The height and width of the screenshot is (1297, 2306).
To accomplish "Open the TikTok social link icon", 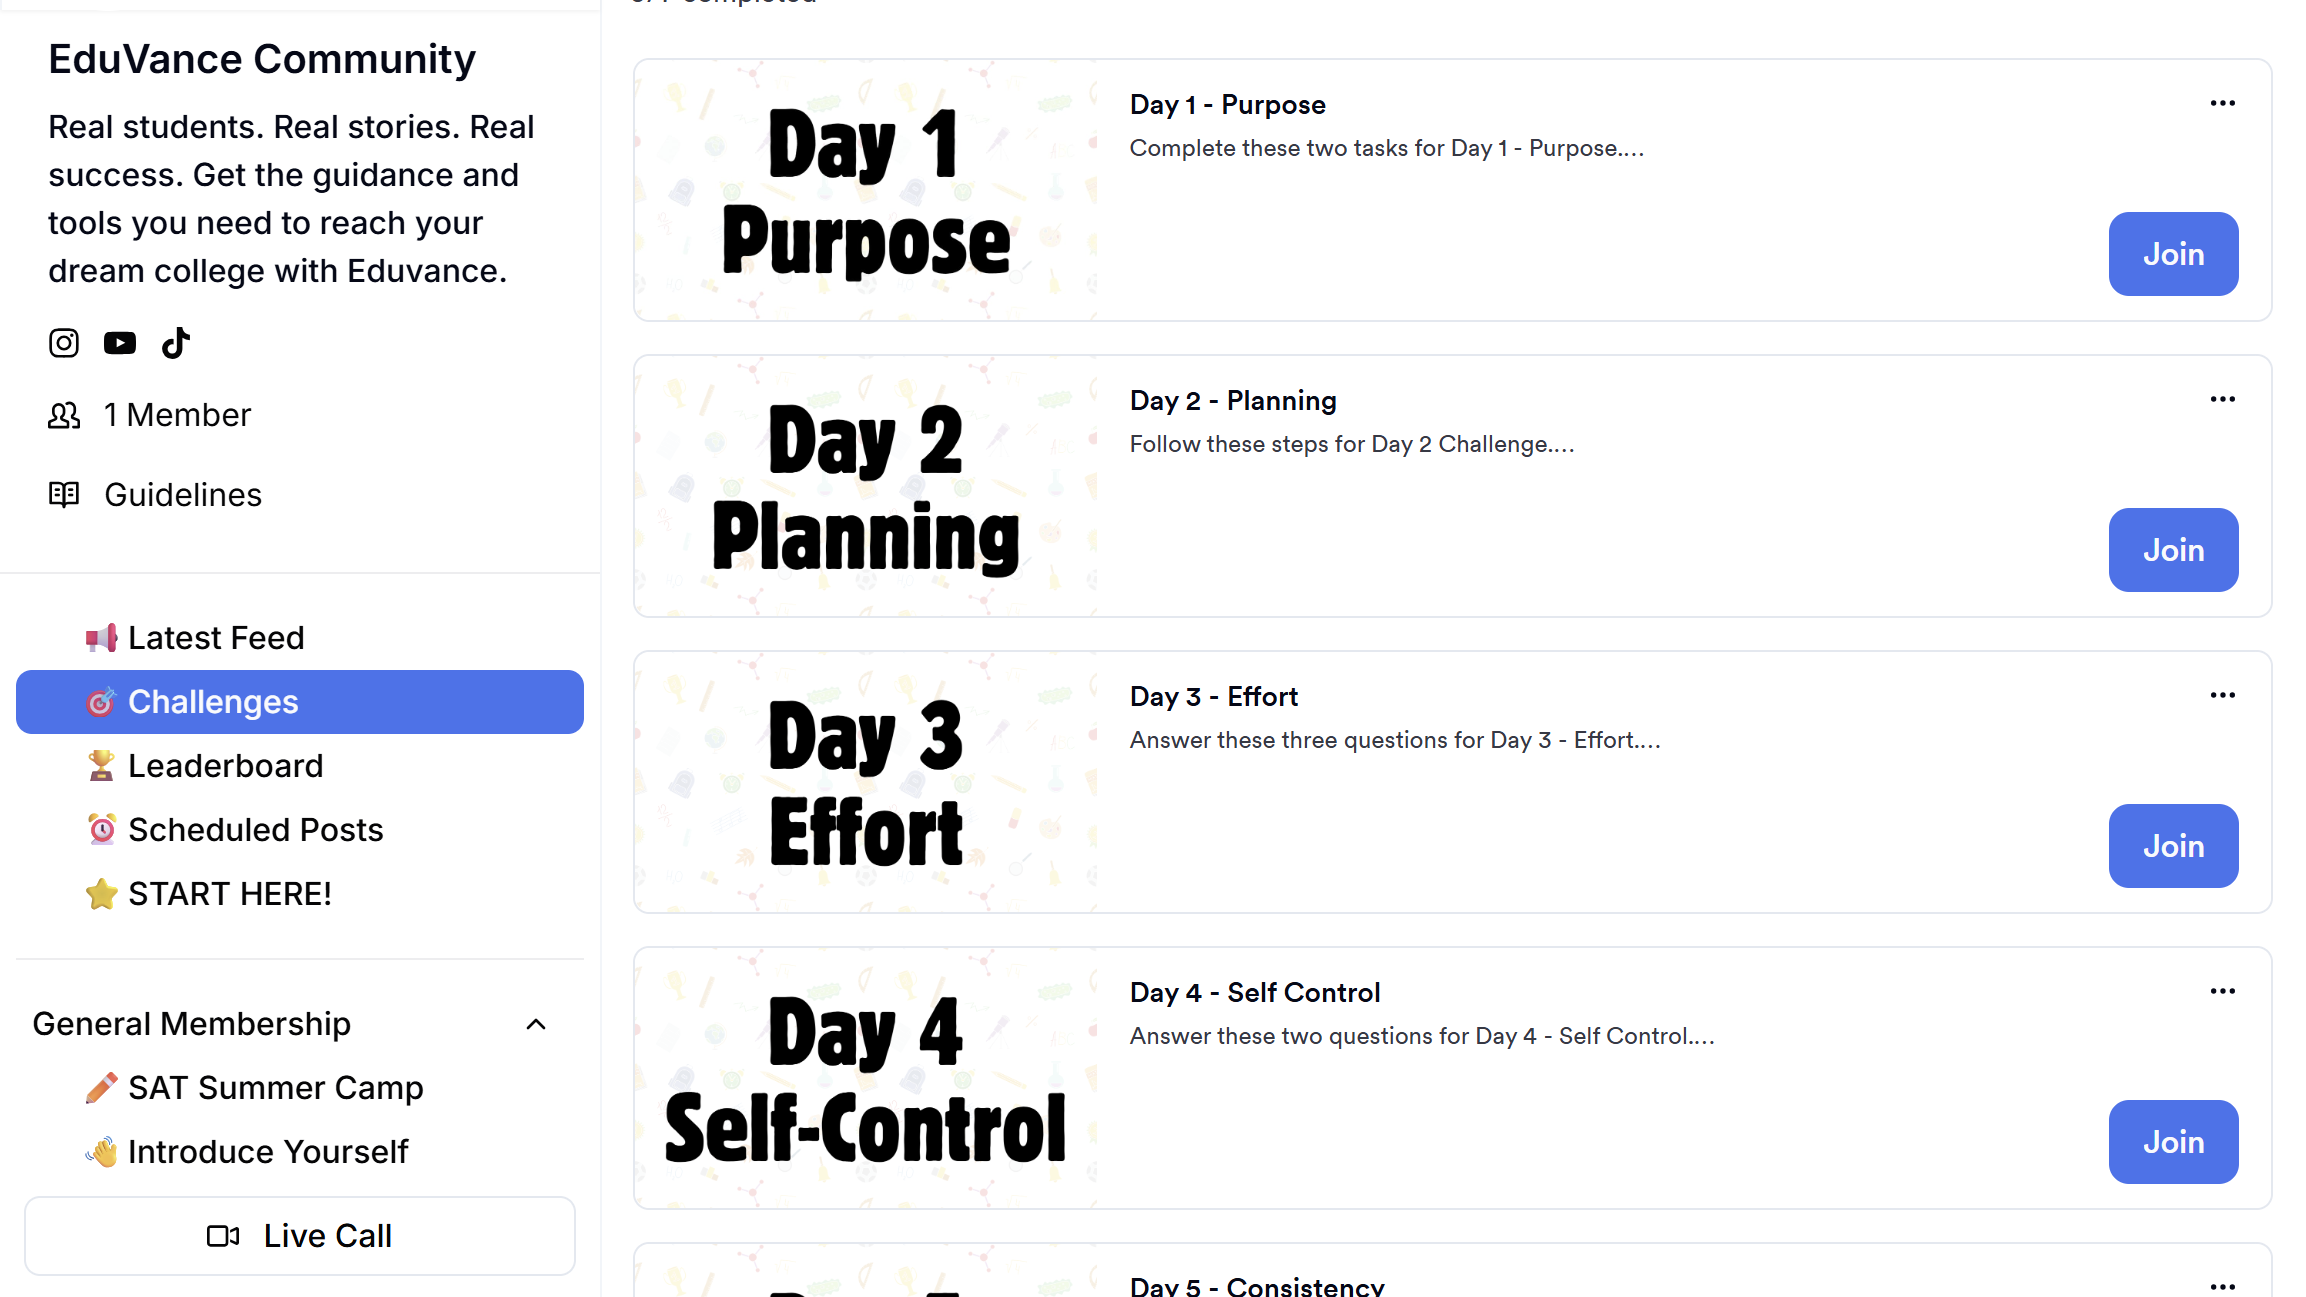I will [176, 343].
